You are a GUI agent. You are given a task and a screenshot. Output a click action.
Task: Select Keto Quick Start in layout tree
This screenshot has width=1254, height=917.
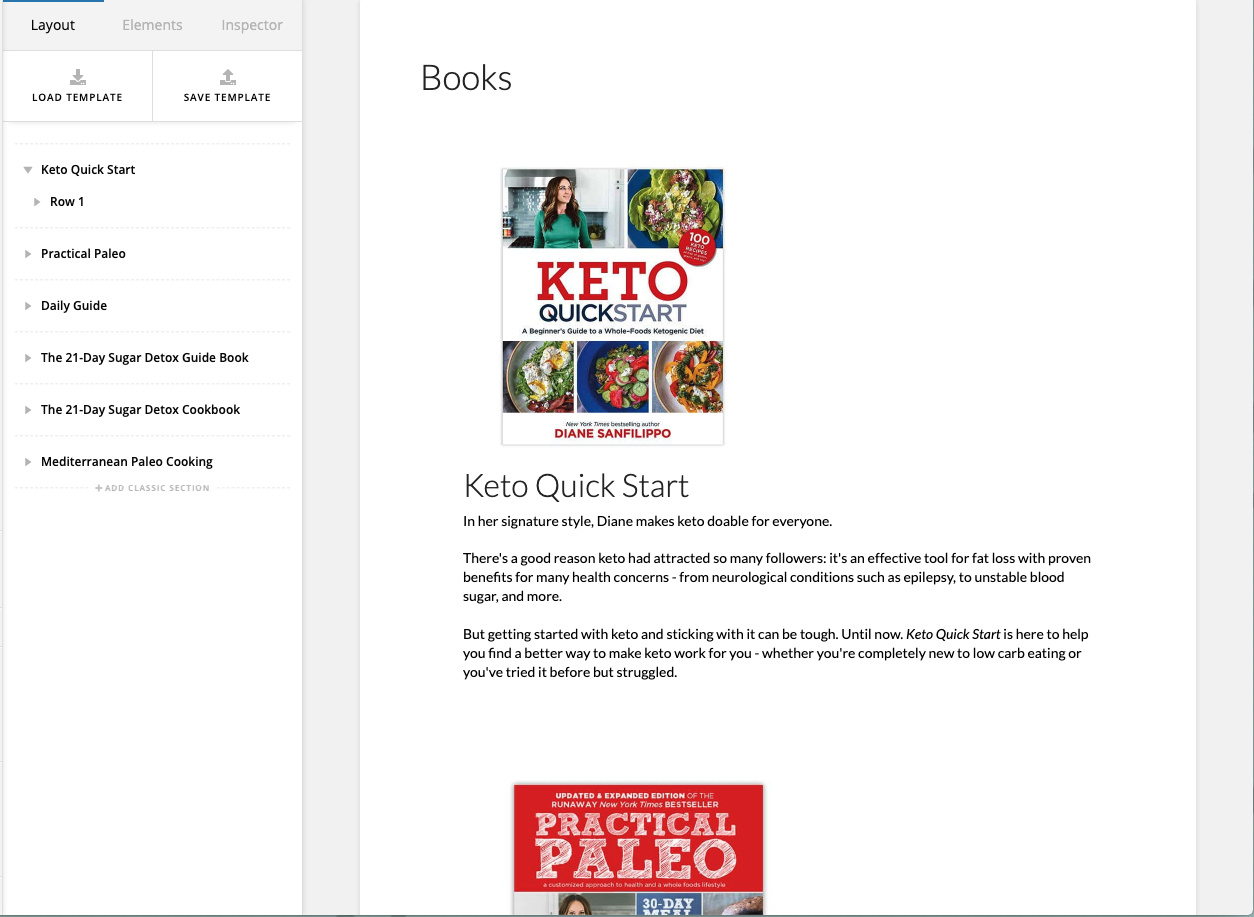coord(88,170)
